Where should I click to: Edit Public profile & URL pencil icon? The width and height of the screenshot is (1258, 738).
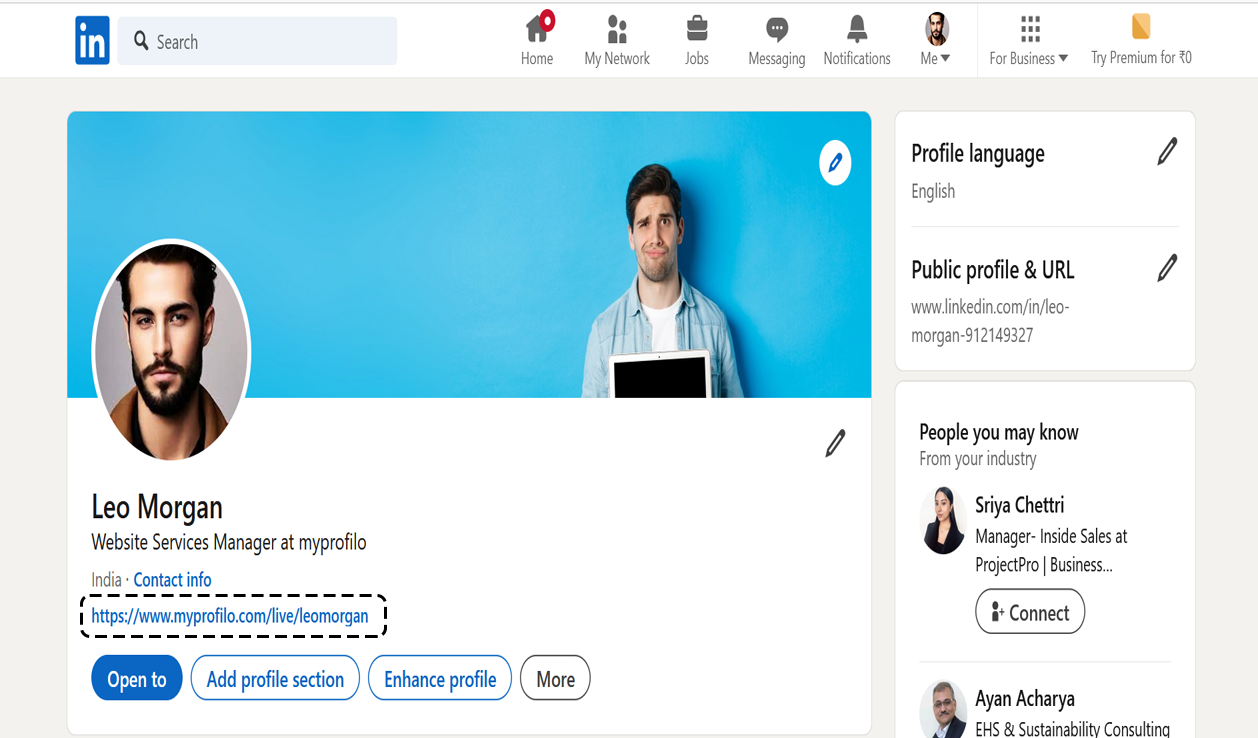click(x=1167, y=268)
